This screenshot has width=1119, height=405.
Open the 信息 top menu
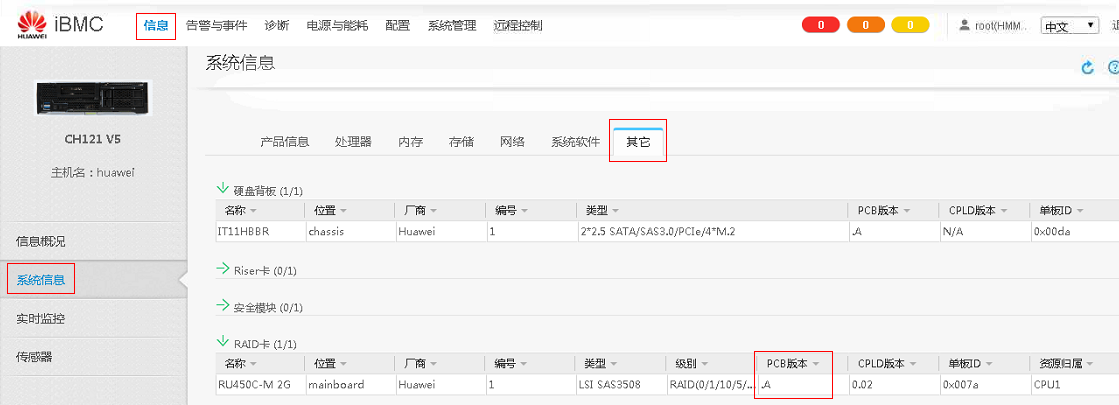156,26
